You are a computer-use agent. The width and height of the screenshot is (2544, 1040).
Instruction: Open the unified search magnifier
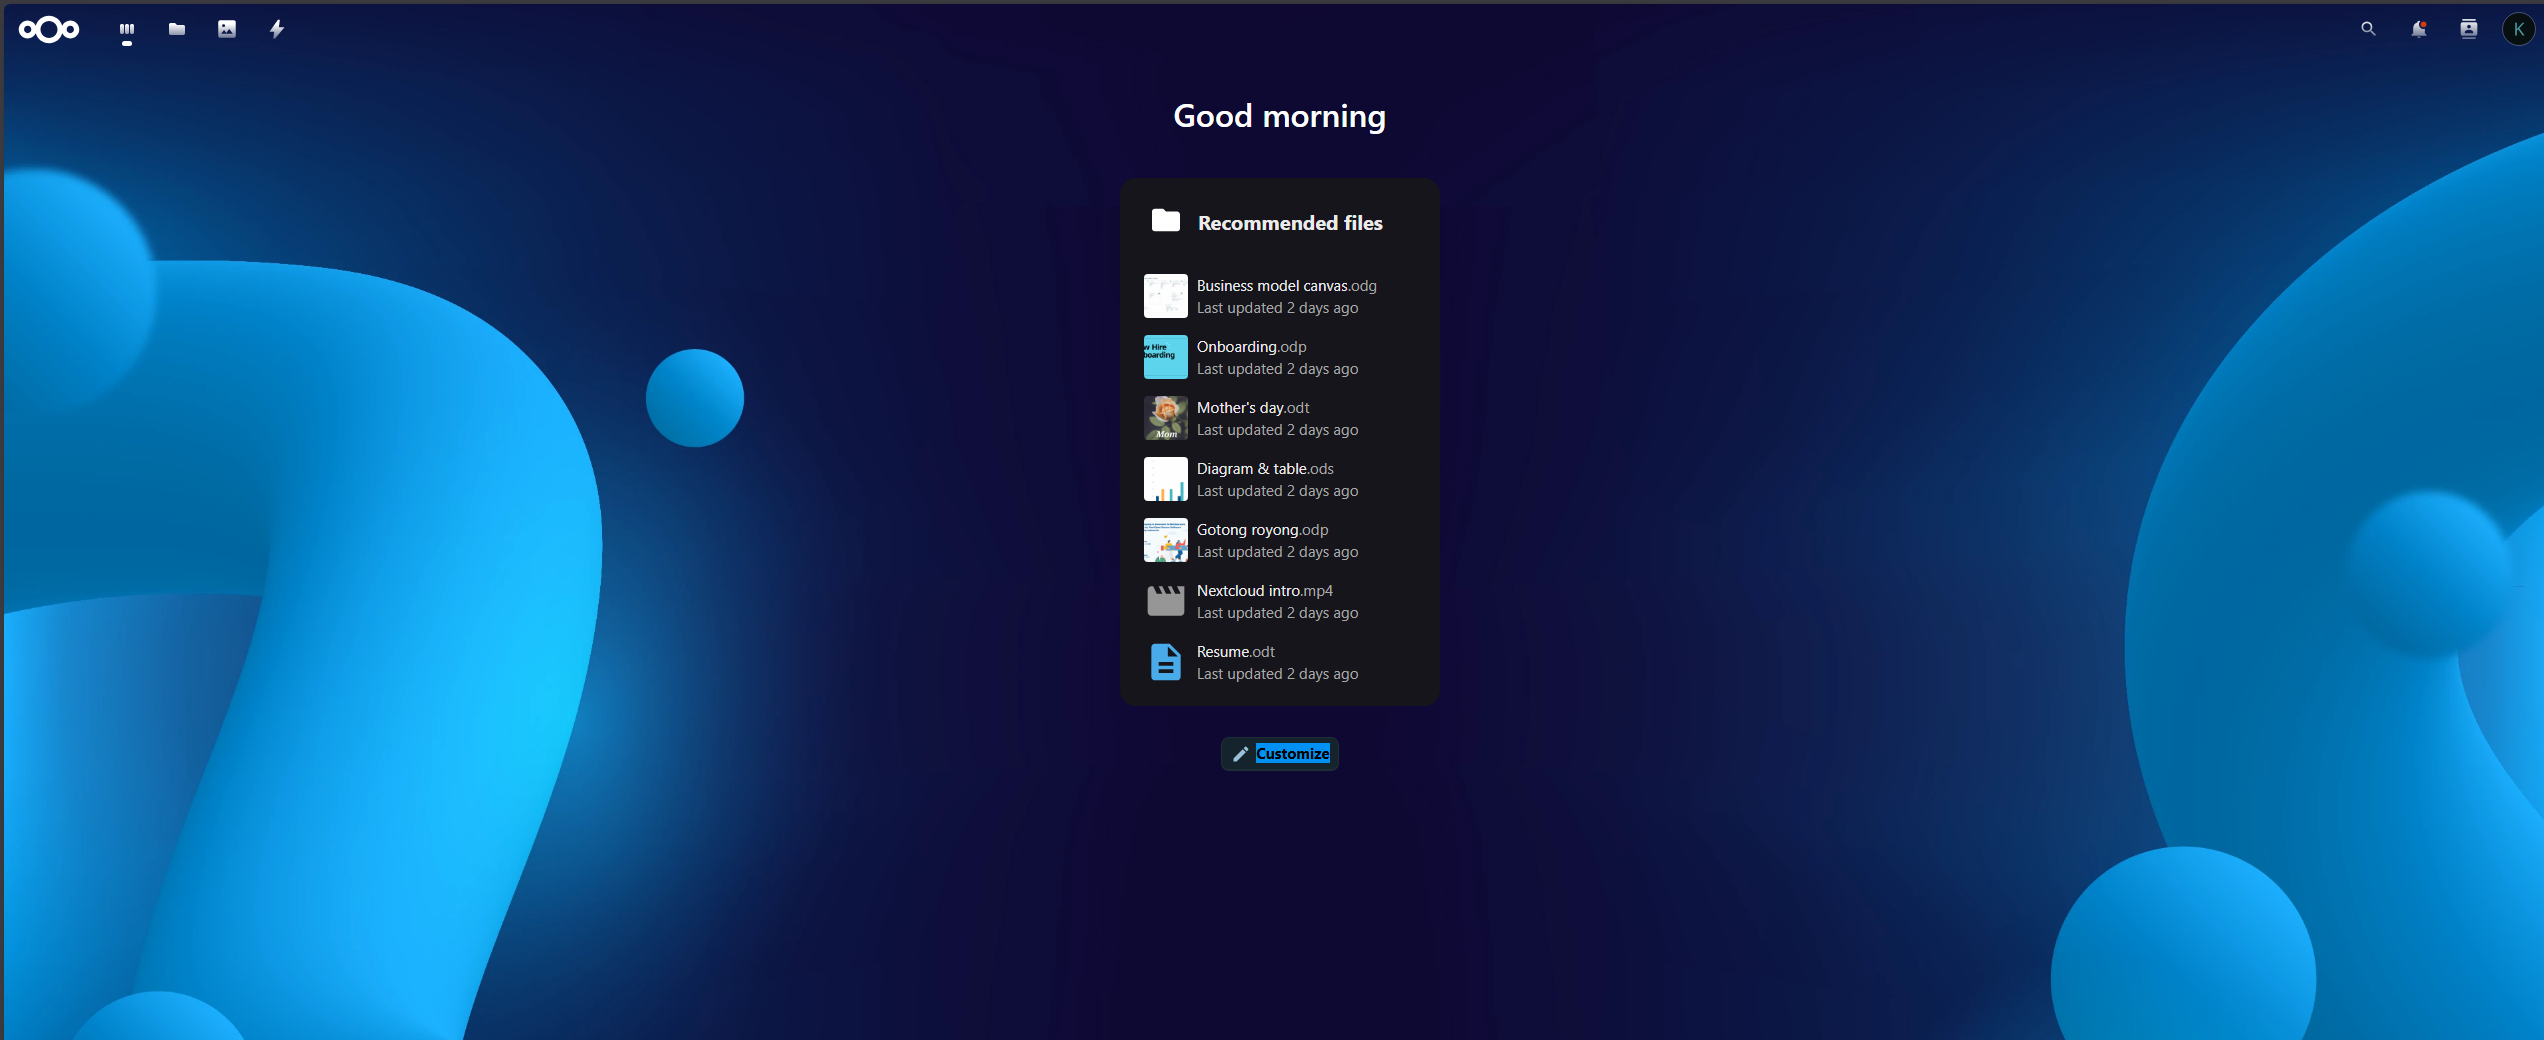tap(2368, 29)
